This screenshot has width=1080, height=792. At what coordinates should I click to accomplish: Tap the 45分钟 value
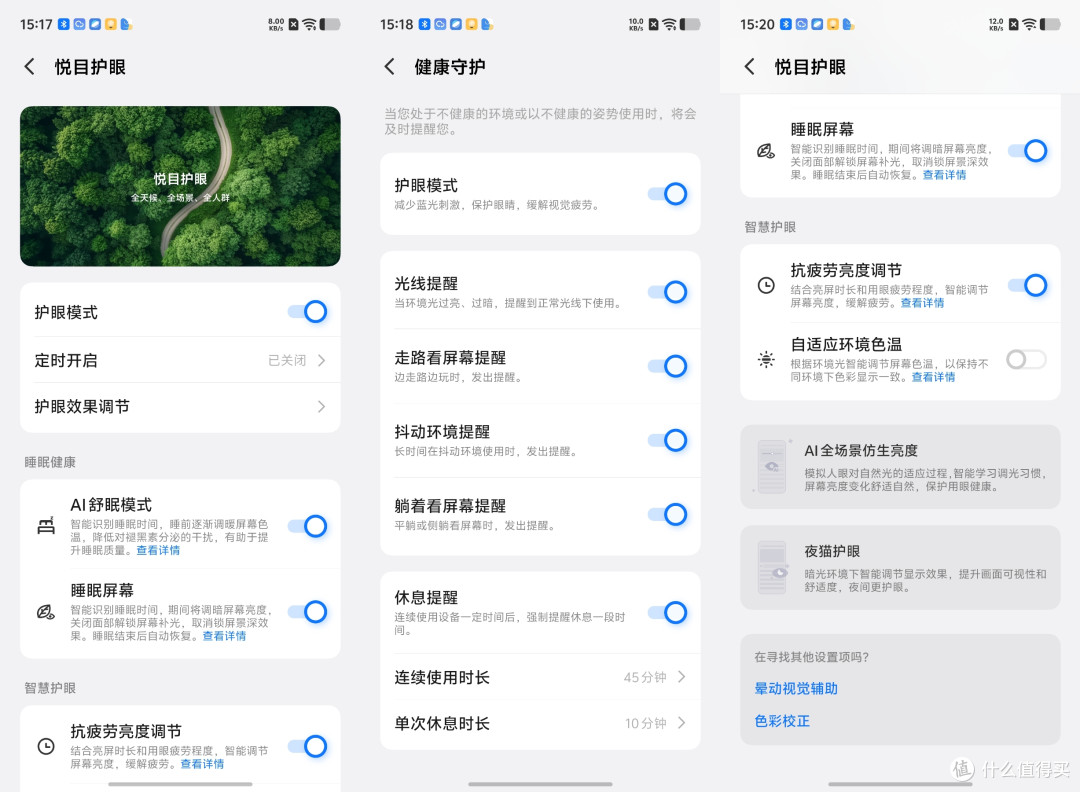645,677
